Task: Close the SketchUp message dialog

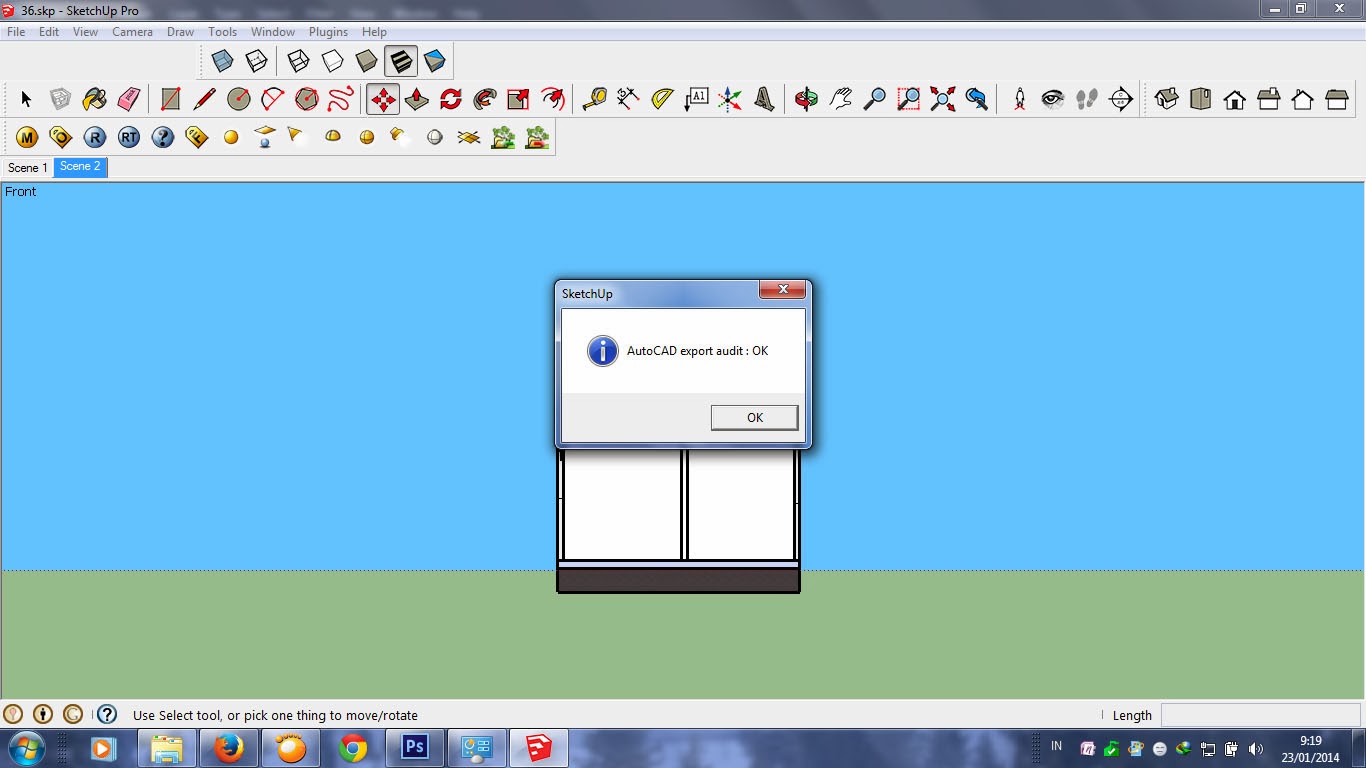Action: pyautogui.click(x=782, y=290)
